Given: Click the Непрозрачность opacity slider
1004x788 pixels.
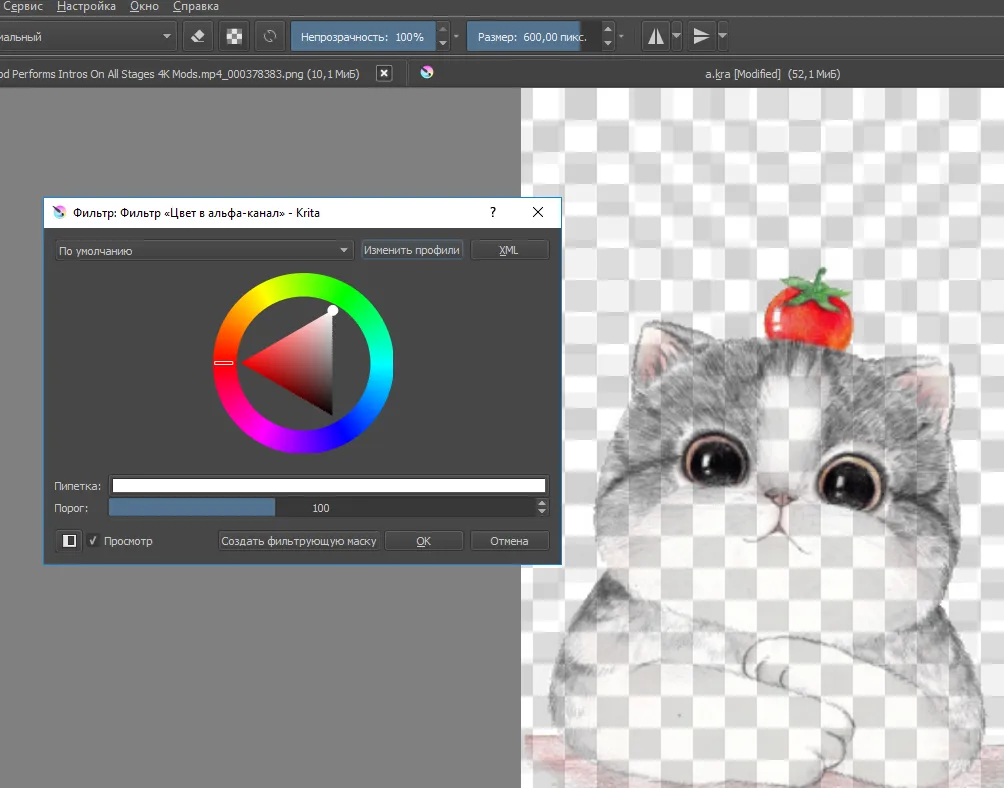Looking at the screenshot, I should 363,36.
